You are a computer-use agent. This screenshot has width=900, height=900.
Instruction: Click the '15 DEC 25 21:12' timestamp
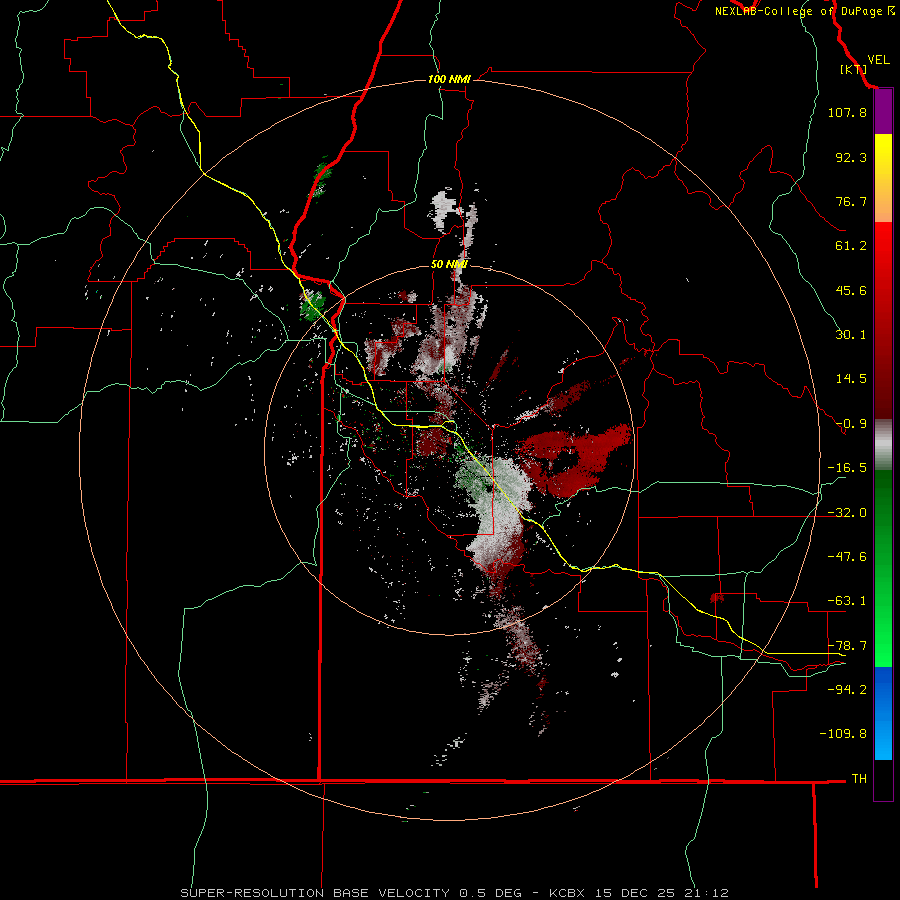pos(661,893)
